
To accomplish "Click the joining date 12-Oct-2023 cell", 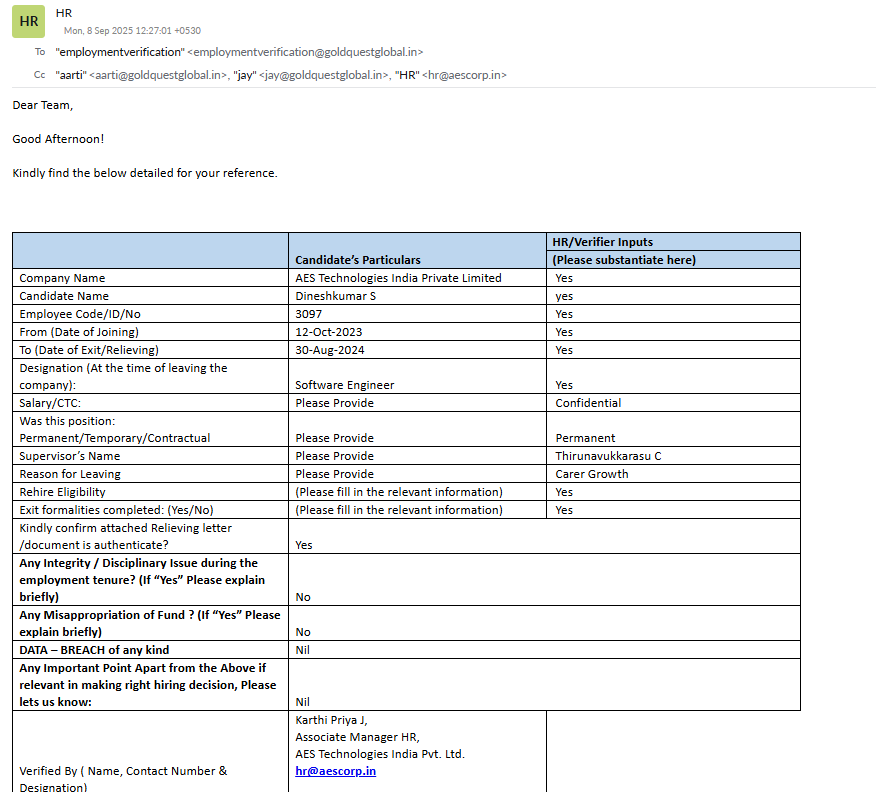I will pyautogui.click(x=328, y=332).
